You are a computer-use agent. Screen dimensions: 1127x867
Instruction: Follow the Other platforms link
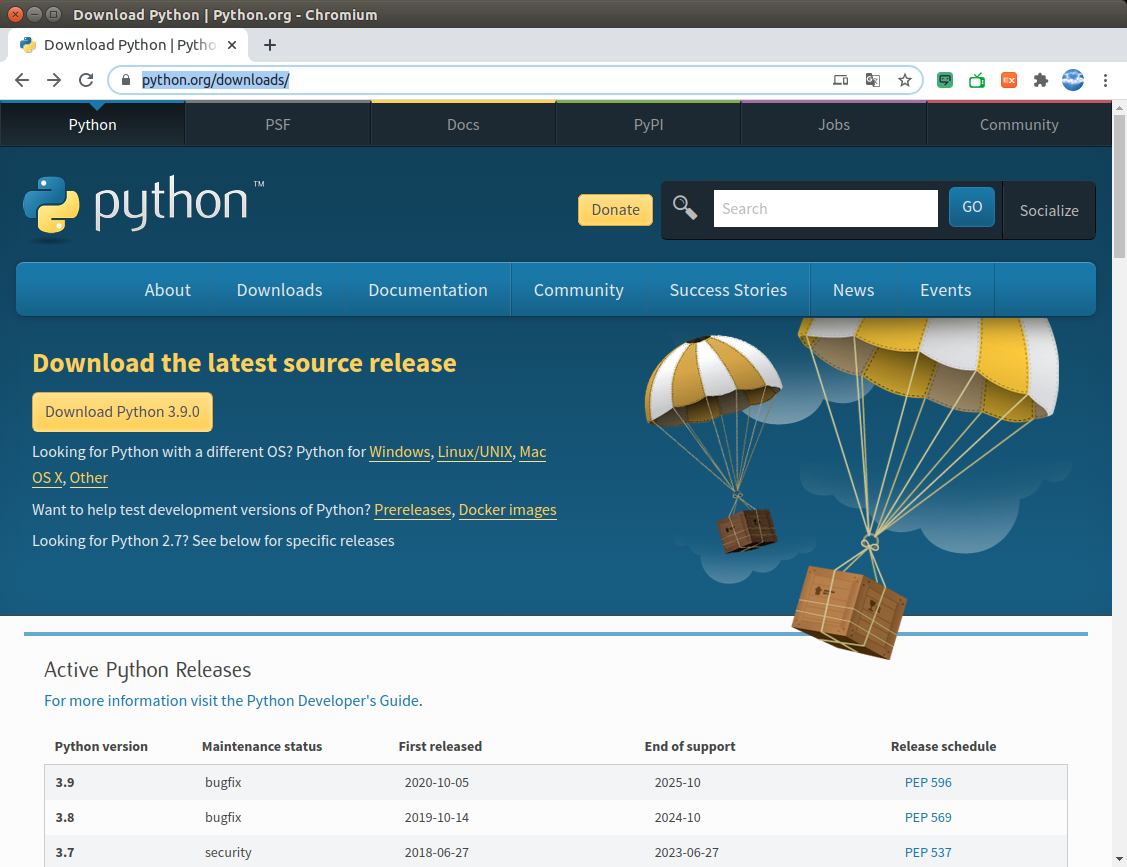[88, 478]
